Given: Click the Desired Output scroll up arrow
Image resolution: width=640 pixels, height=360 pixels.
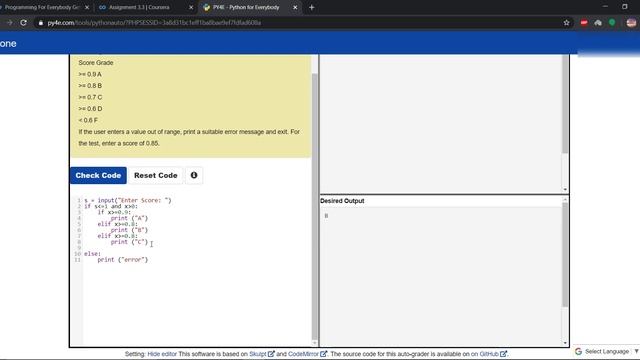Looking at the screenshot, I should coord(565,200).
